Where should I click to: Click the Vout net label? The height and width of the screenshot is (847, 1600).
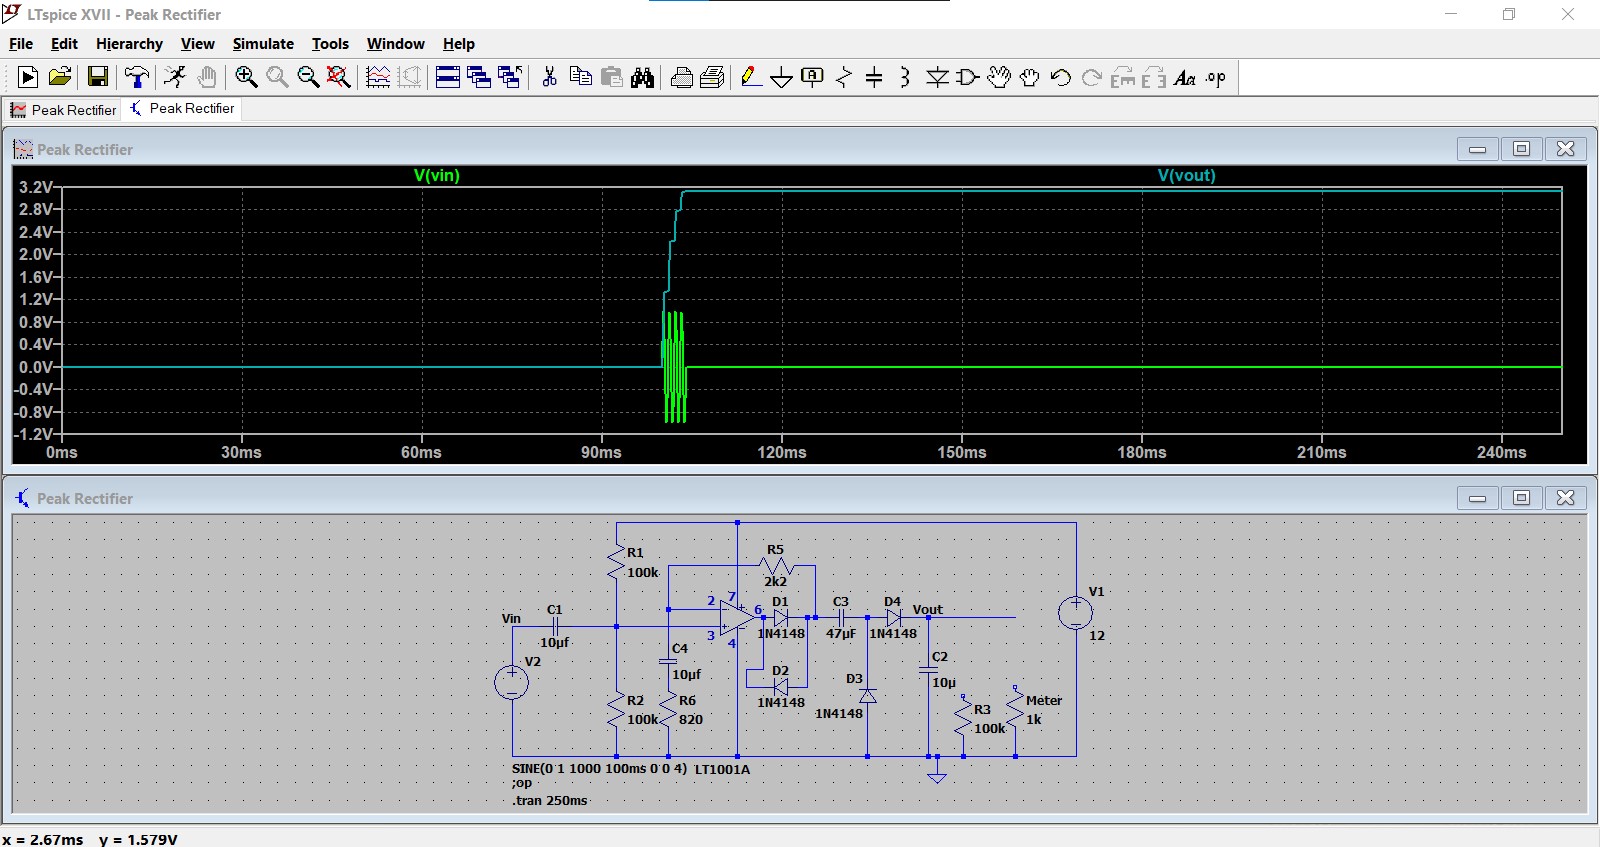(927, 609)
